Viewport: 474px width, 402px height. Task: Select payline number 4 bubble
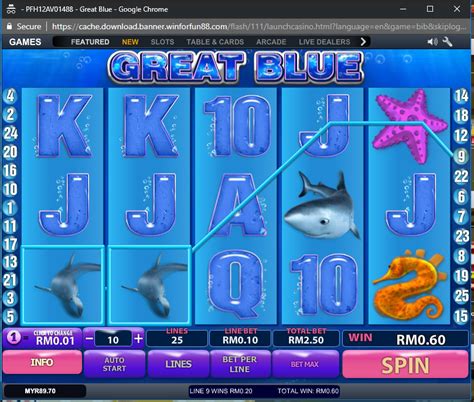coord(10,96)
